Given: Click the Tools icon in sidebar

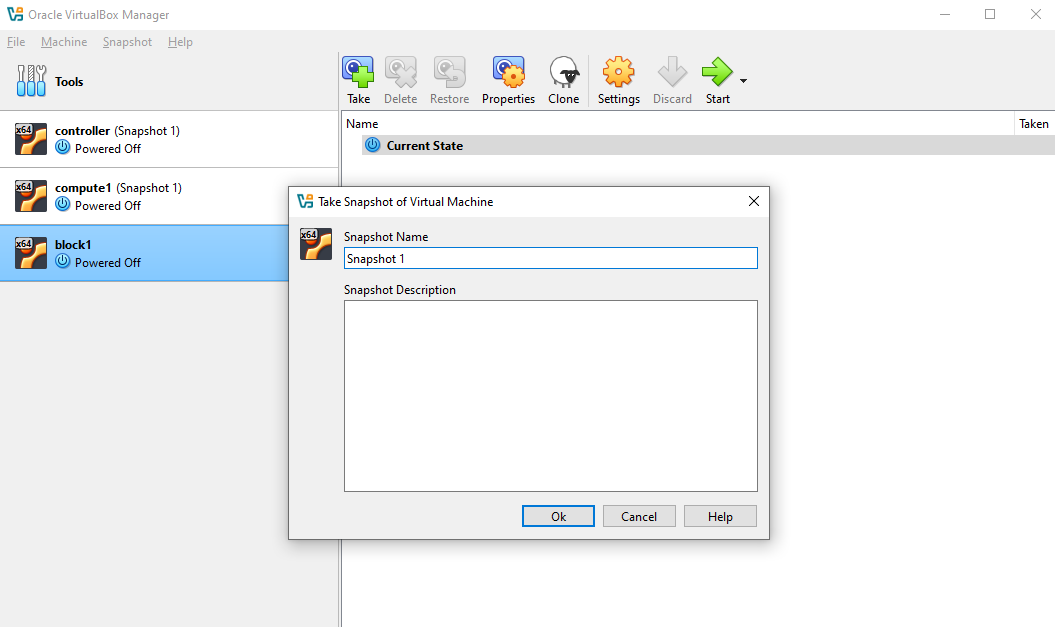Looking at the screenshot, I should [32, 81].
